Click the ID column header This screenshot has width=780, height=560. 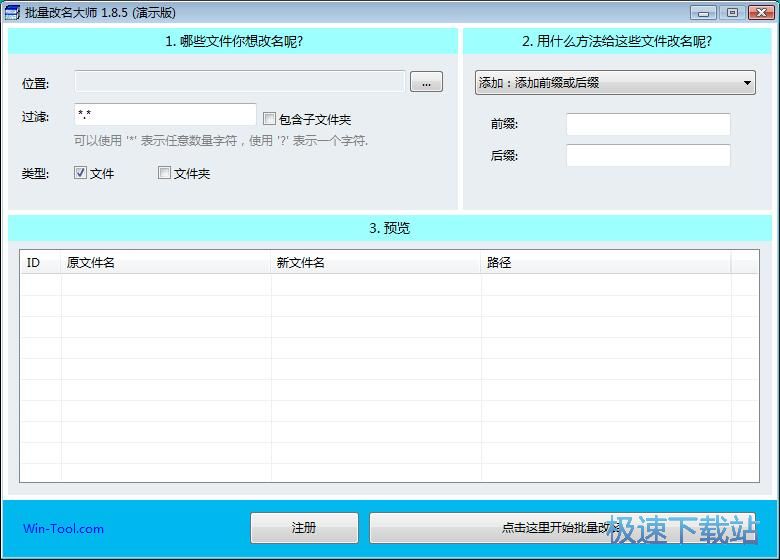point(41,262)
